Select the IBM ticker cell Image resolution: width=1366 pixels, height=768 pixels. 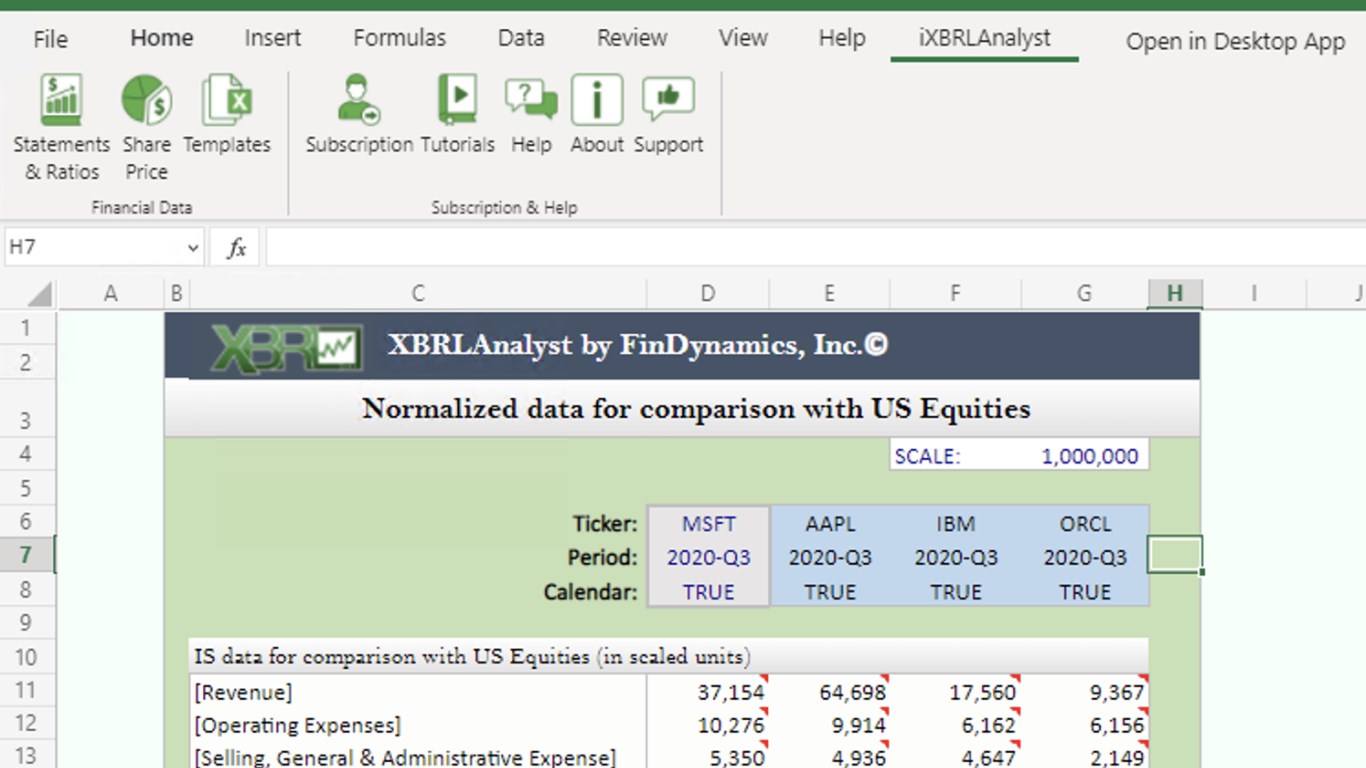coord(955,524)
